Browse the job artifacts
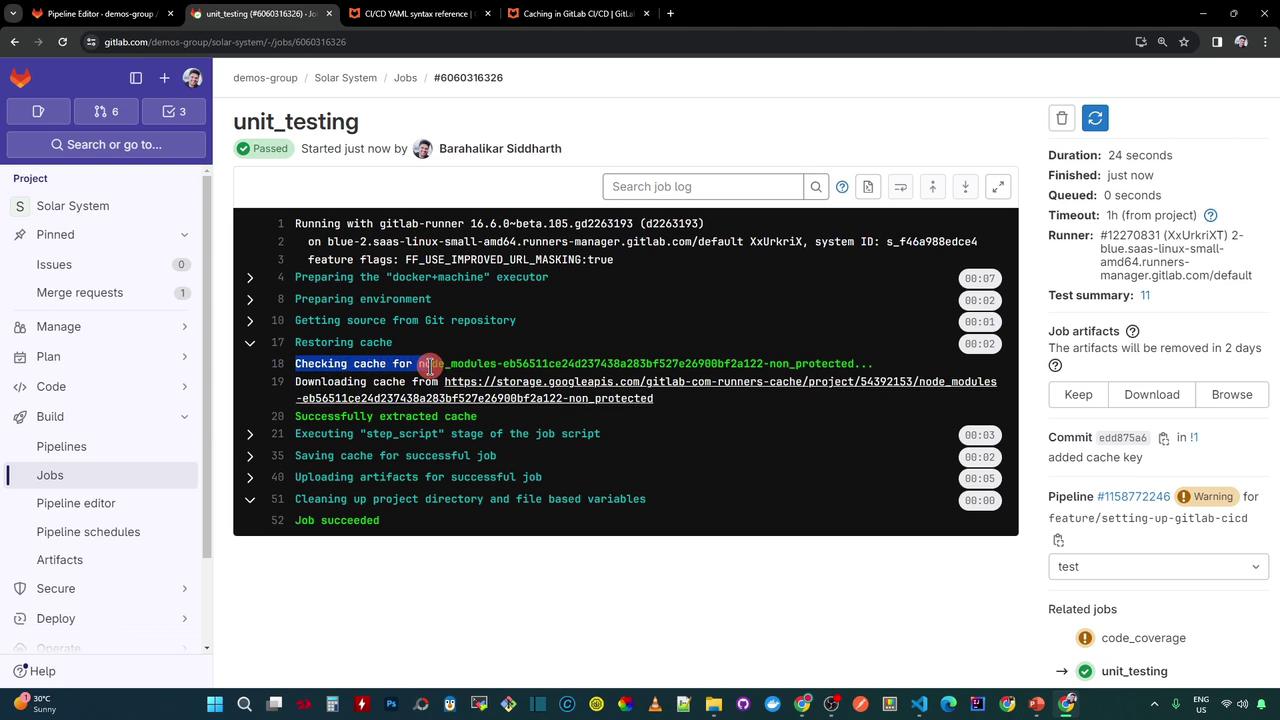1280x720 pixels. point(1232,395)
